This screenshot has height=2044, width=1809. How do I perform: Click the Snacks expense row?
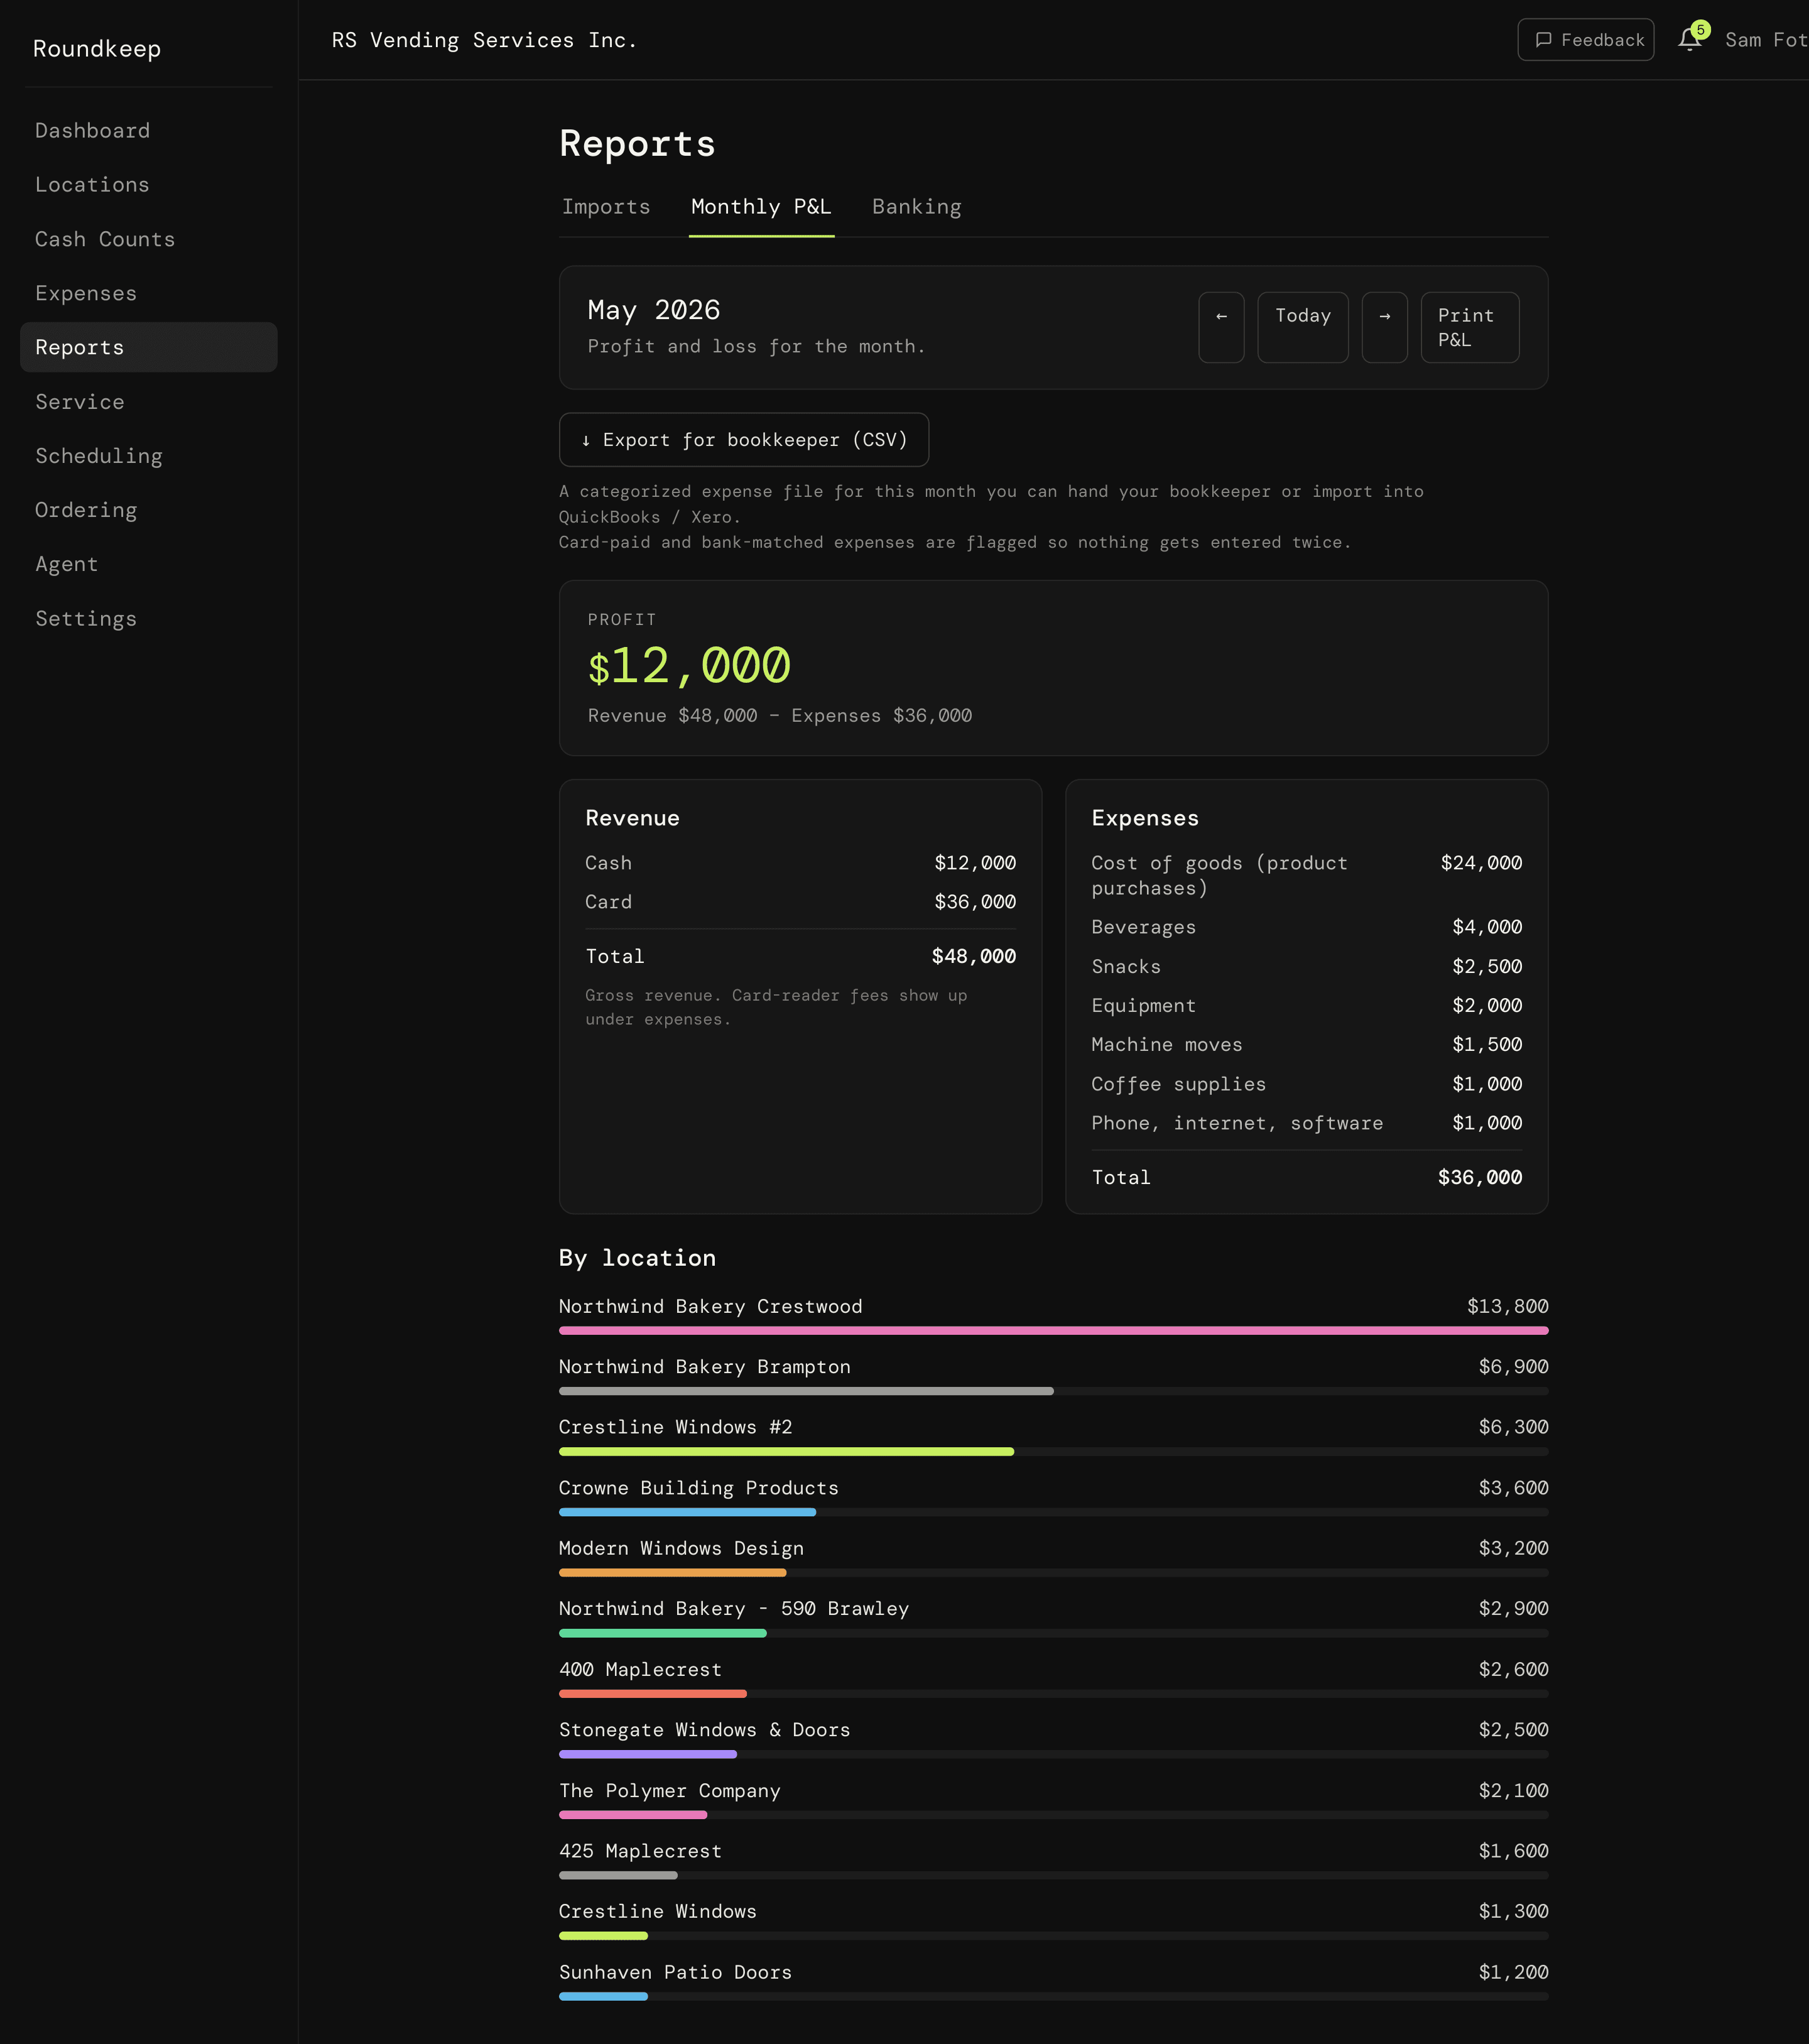pyautogui.click(x=1306, y=966)
